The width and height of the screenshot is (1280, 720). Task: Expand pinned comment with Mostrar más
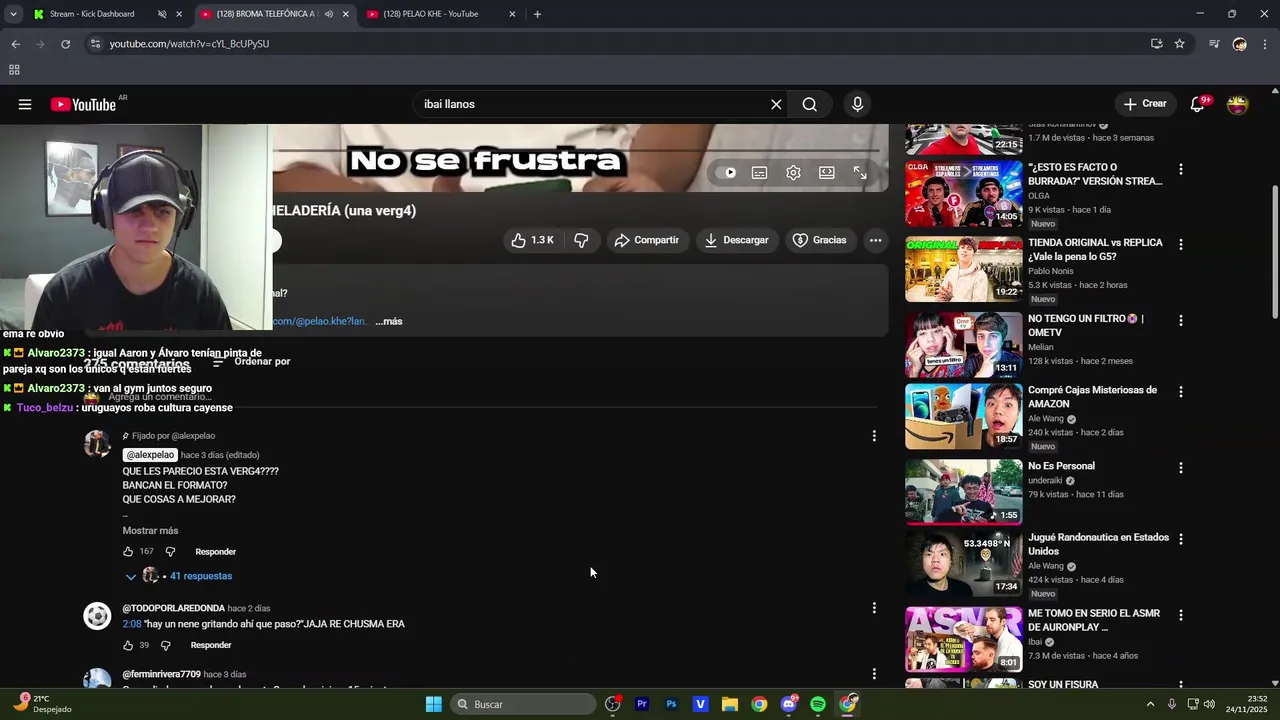point(150,531)
